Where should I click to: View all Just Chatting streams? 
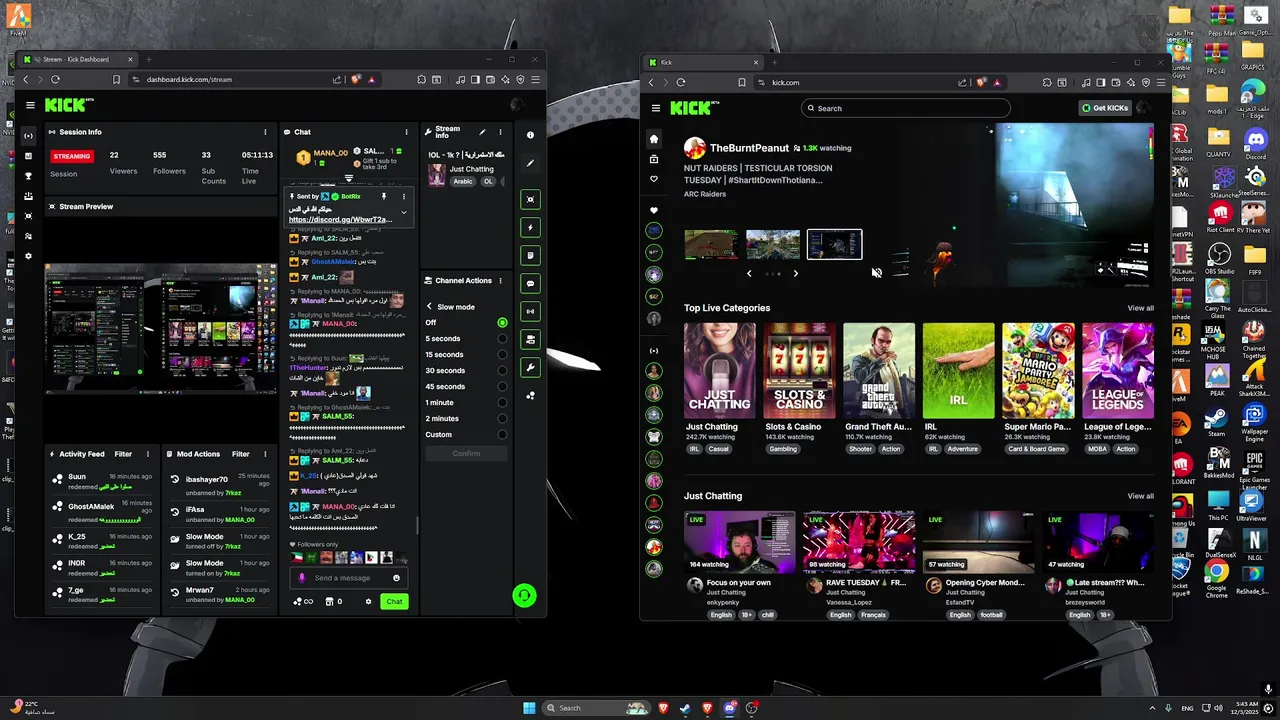click(1140, 496)
